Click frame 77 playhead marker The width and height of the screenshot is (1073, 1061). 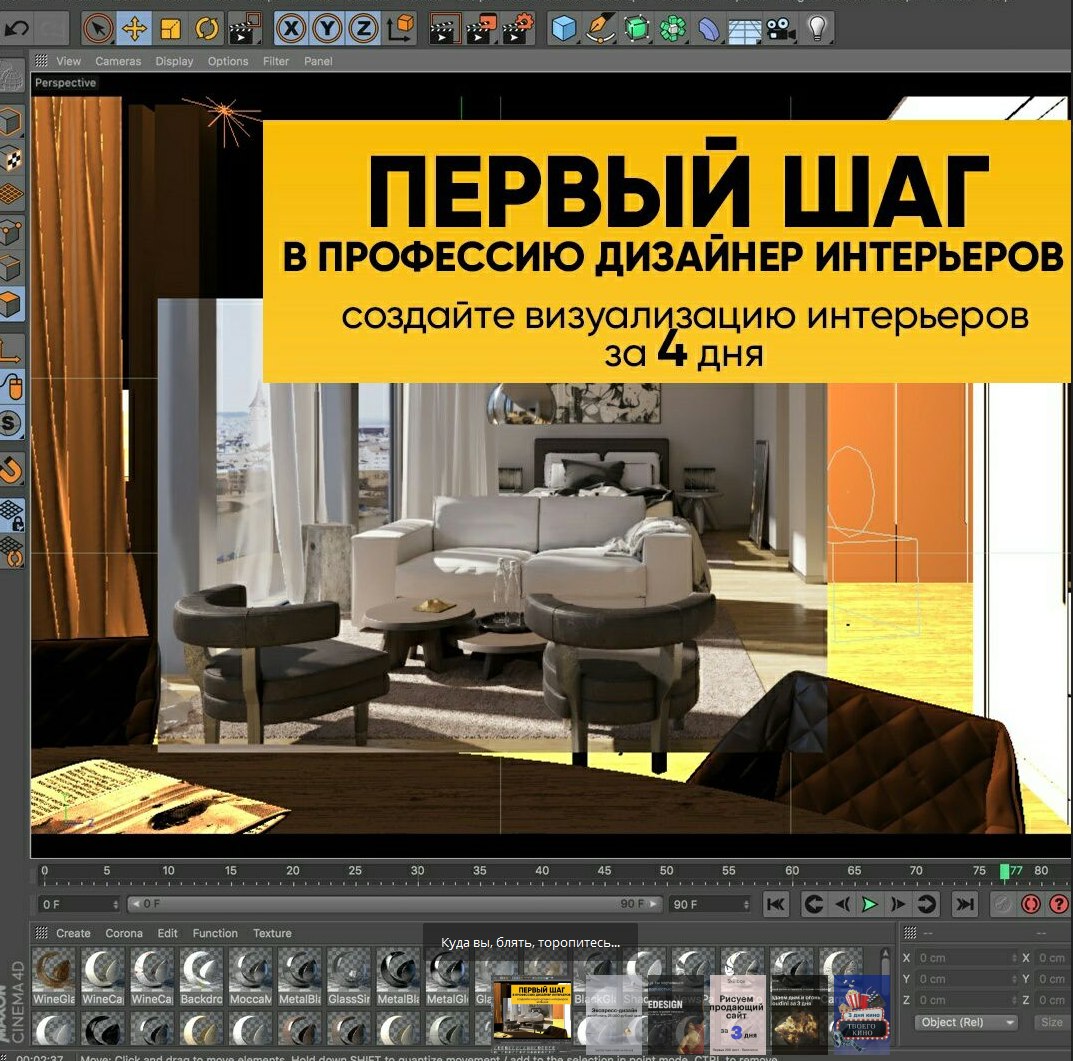click(x=1004, y=871)
